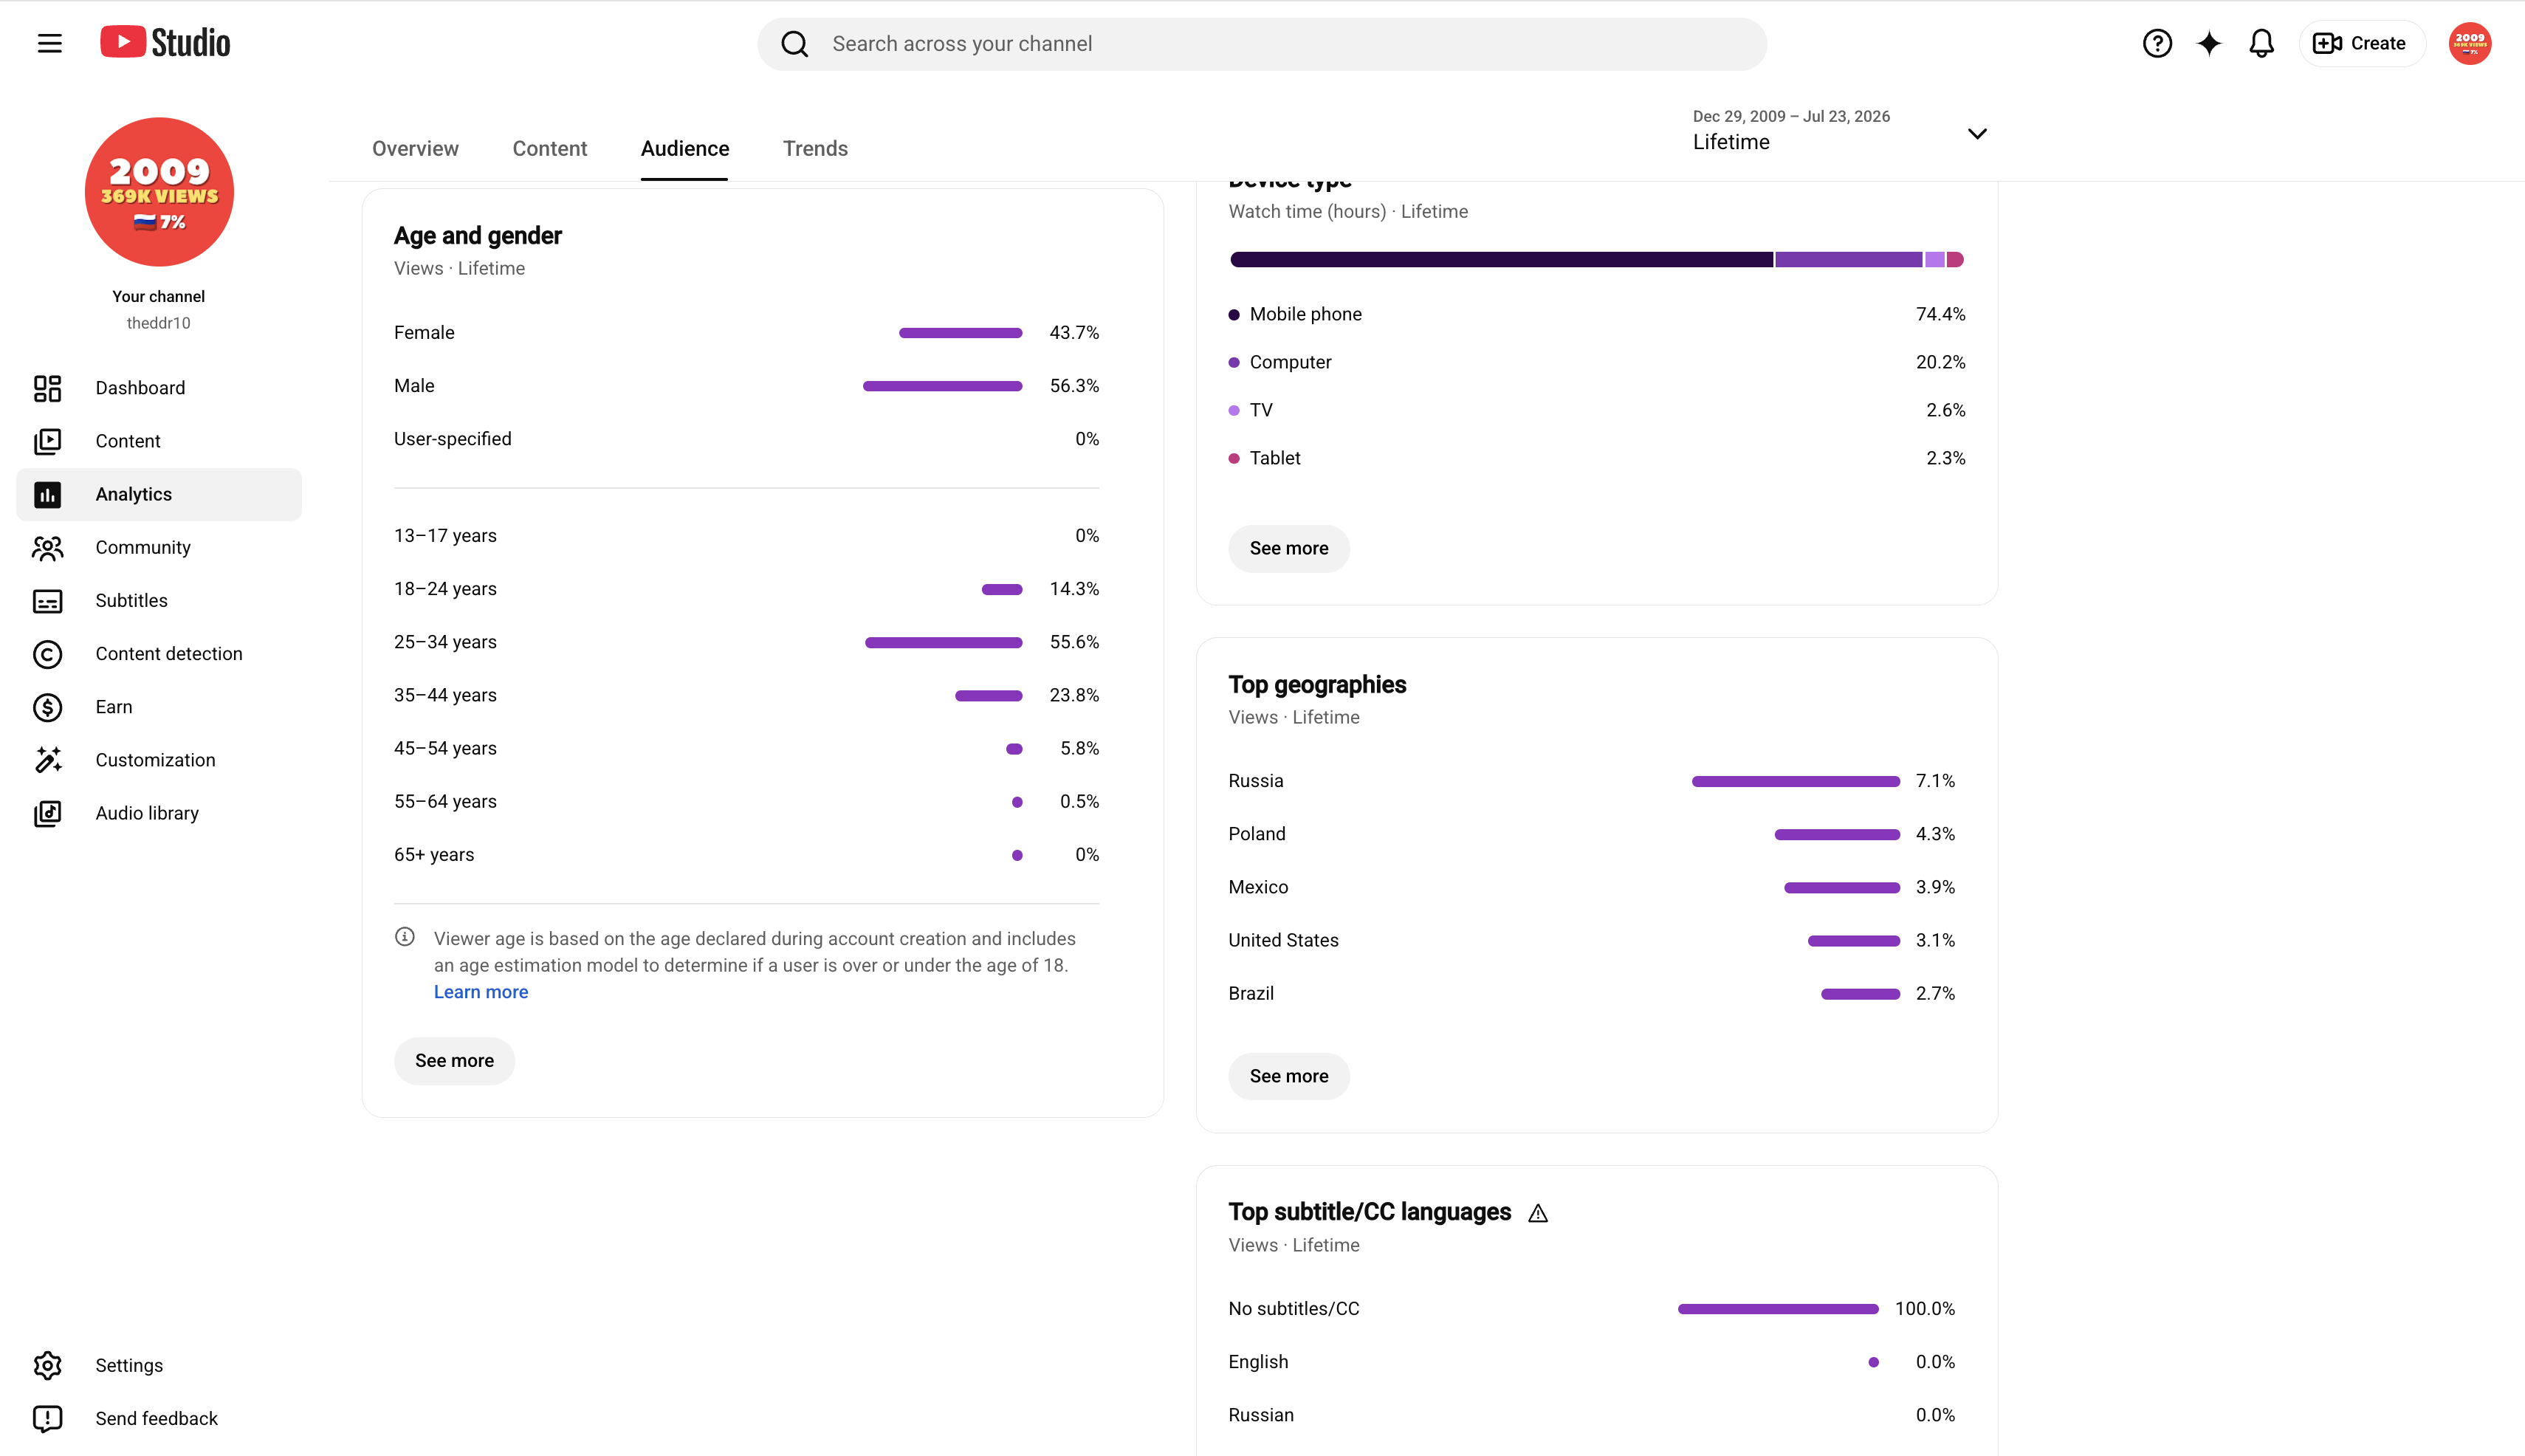Open the hamburger navigation menu
The height and width of the screenshot is (1456, 2525).
tap(49, 43)
